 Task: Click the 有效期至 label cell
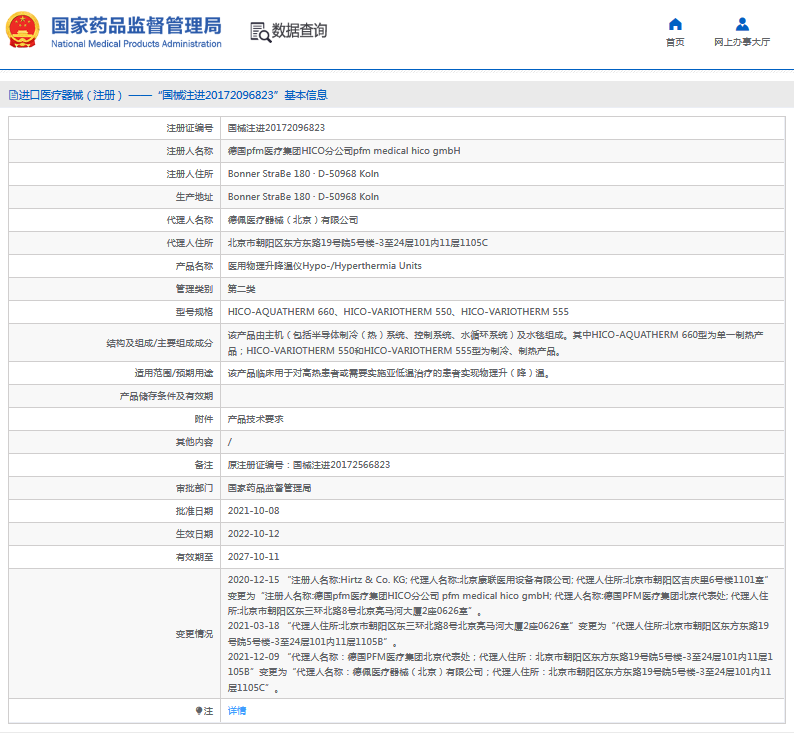[114, 557]
